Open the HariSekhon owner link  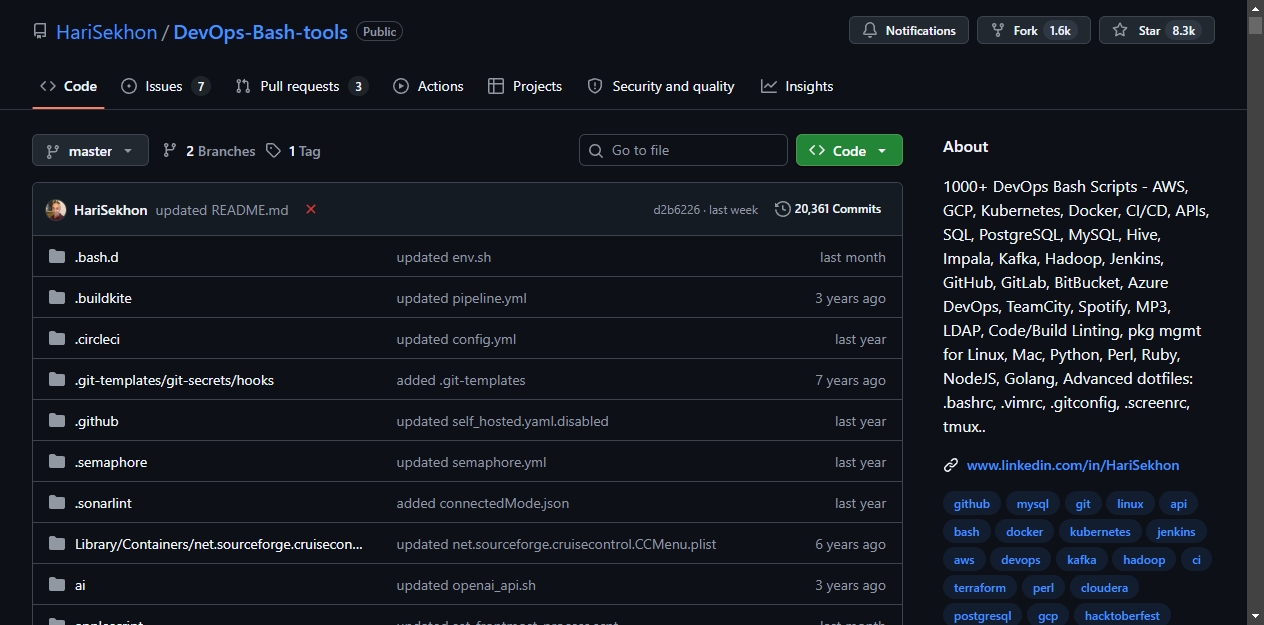coord(107,32)
